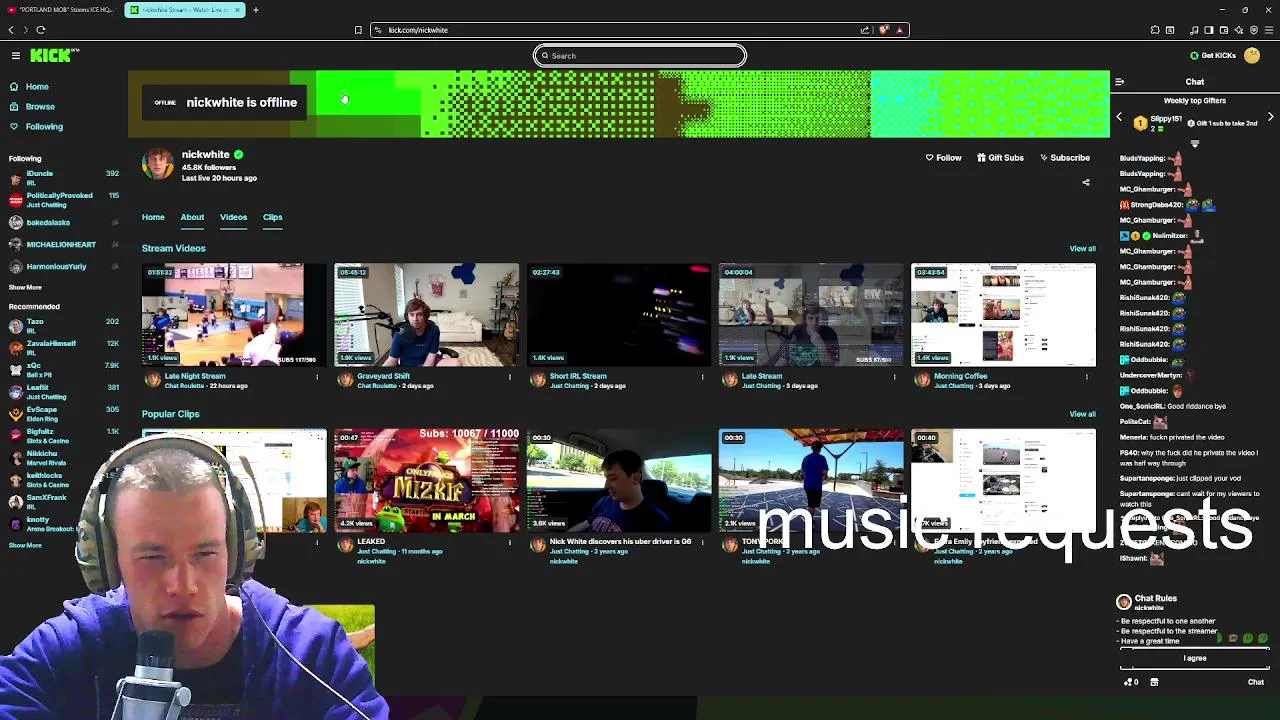Viewport: 1280px width, 720px height.
Task: Click the bookmark icon beside the address bar
Action: (x=358, y=30)
